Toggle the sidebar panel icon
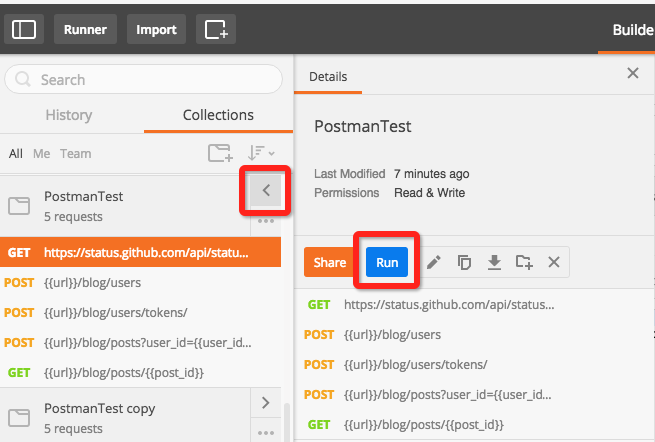The image size is (655, 442). point(23,30)
